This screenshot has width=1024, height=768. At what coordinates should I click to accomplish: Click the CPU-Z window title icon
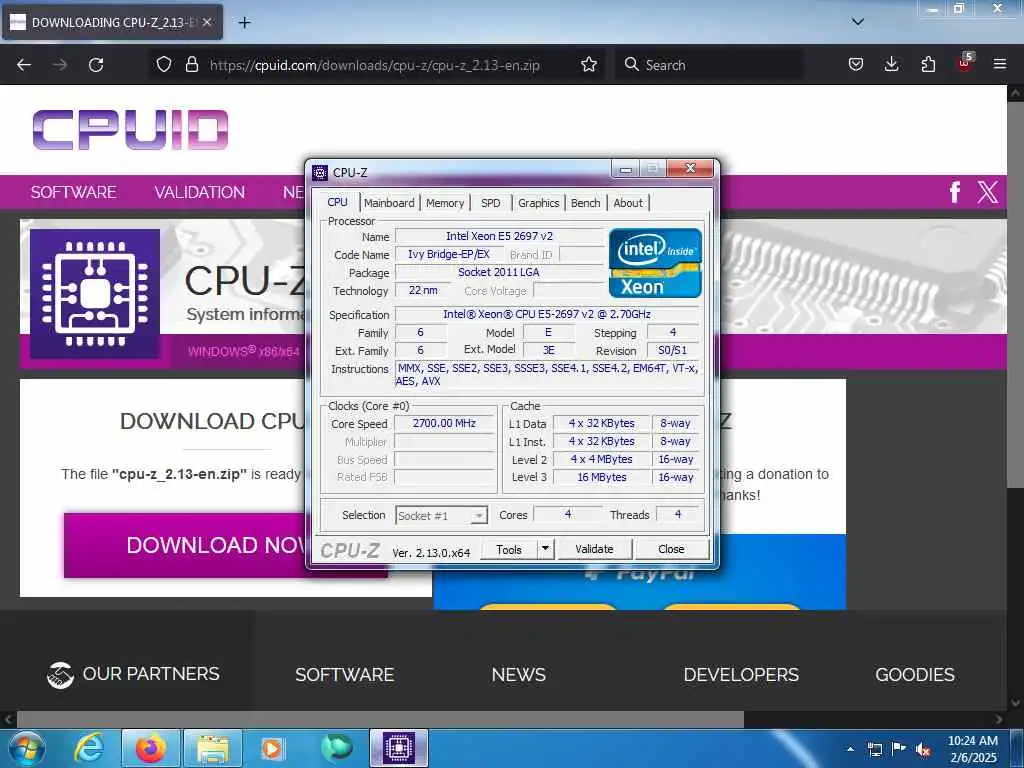pyautogui.click(x=319, y=172)
